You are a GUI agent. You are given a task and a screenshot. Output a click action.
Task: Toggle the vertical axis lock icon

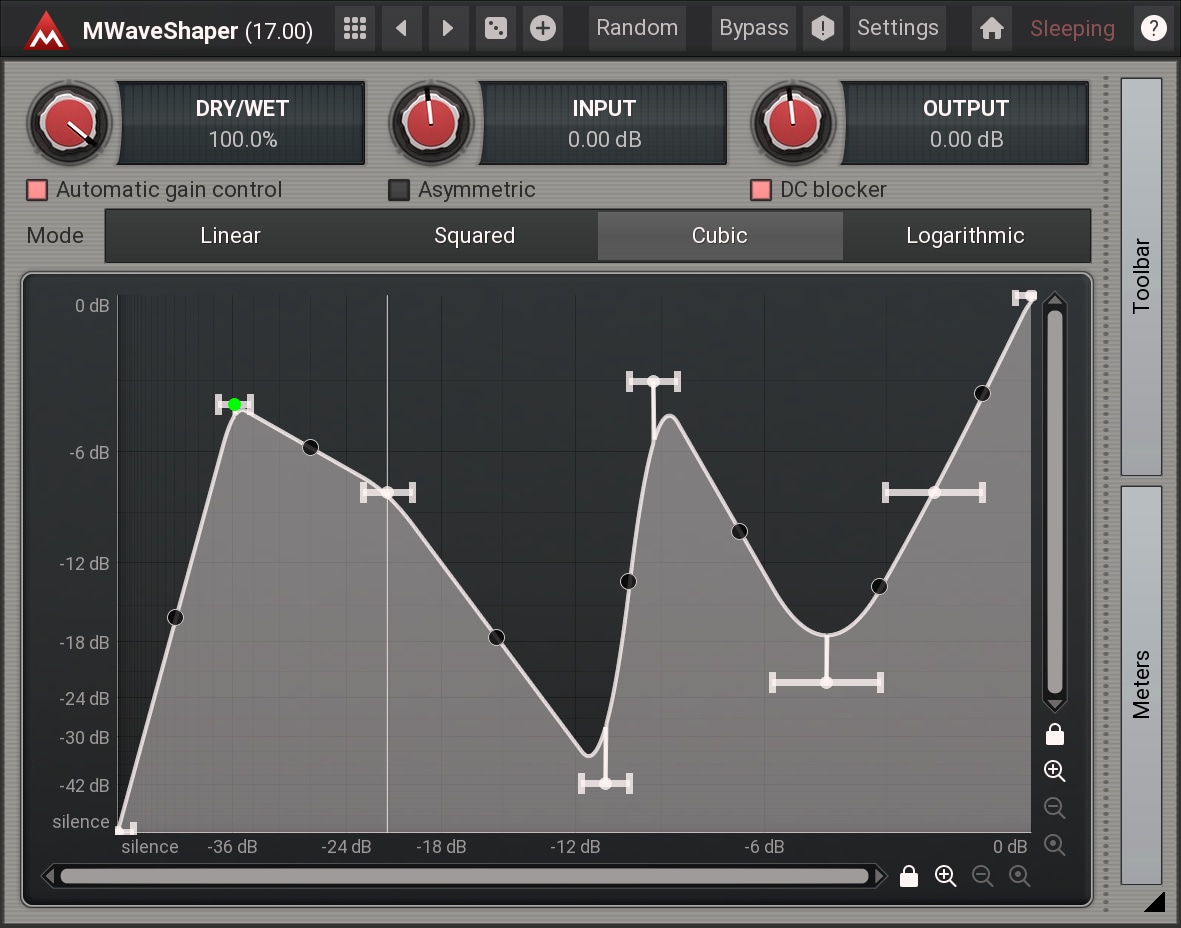(x=1054, y=735)
